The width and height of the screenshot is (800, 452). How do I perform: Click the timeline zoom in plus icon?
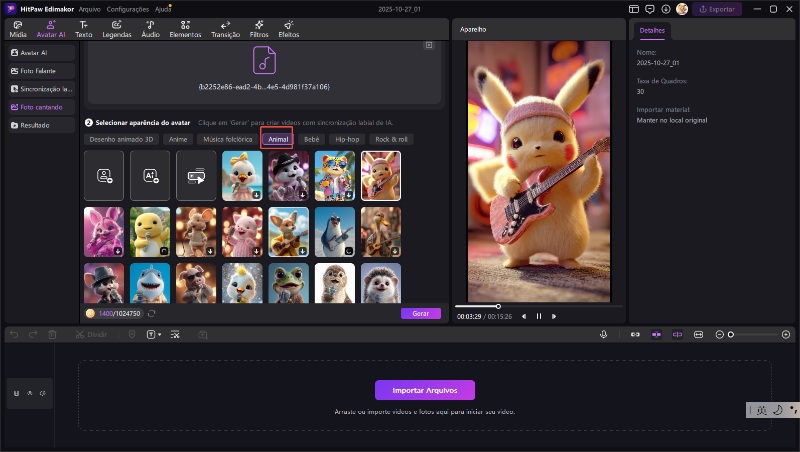(786, 335)
